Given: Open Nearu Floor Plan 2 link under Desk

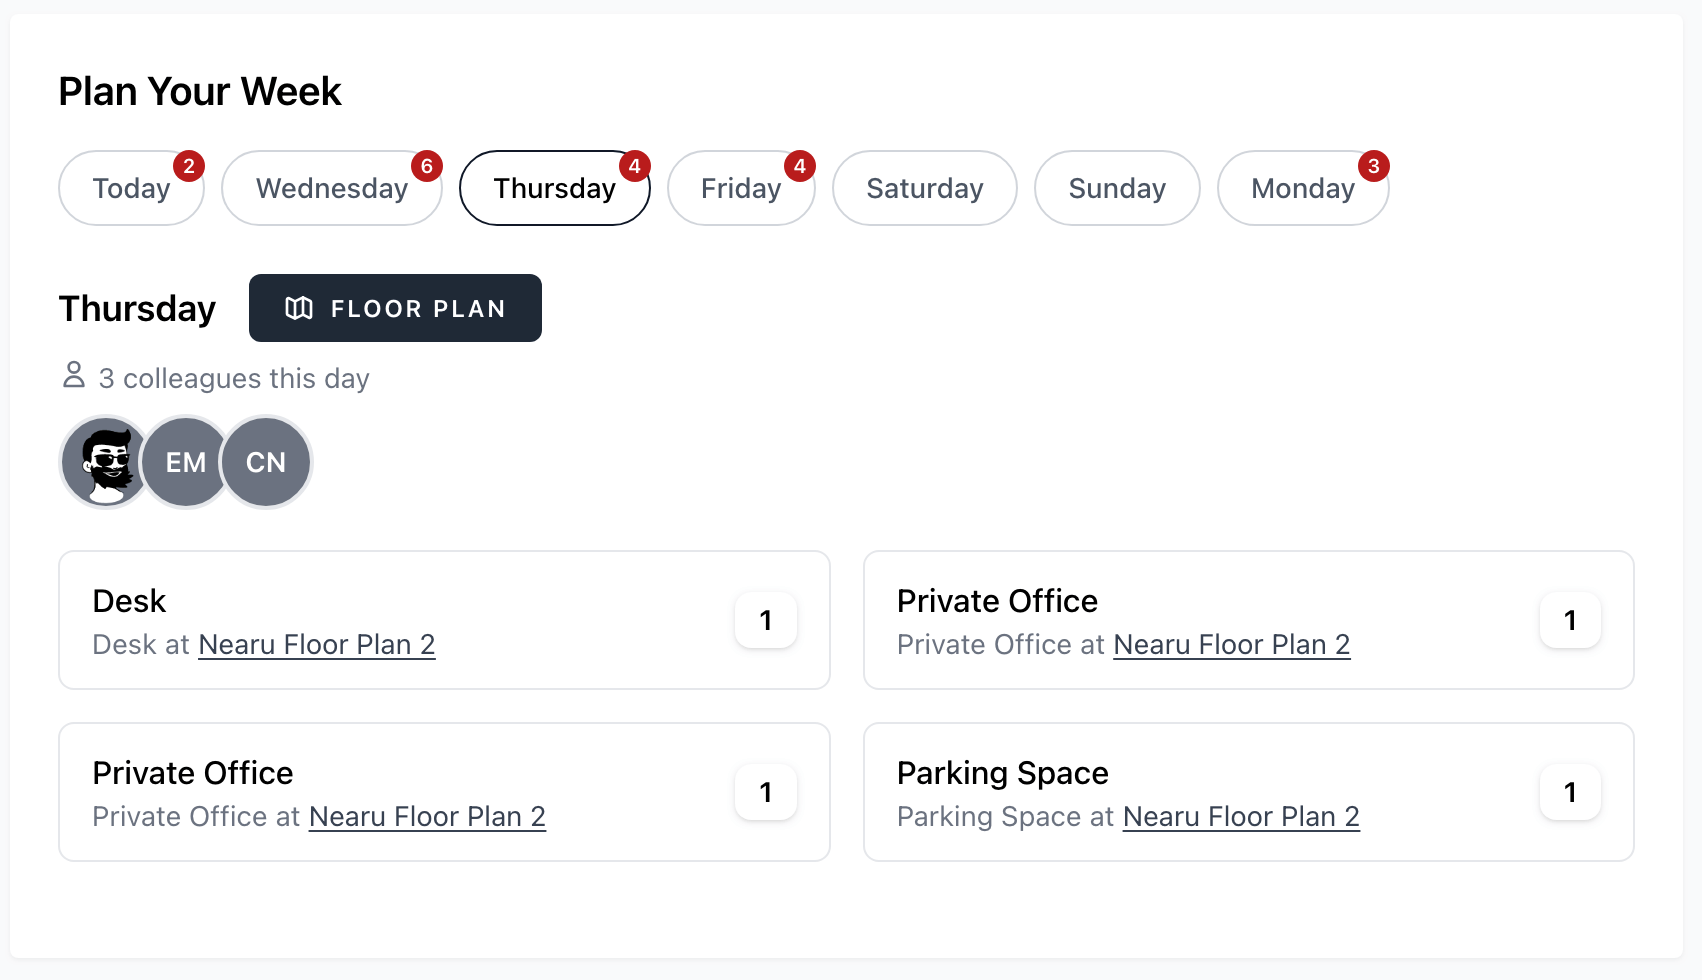Looking at the screenshot, I should 317,645.
